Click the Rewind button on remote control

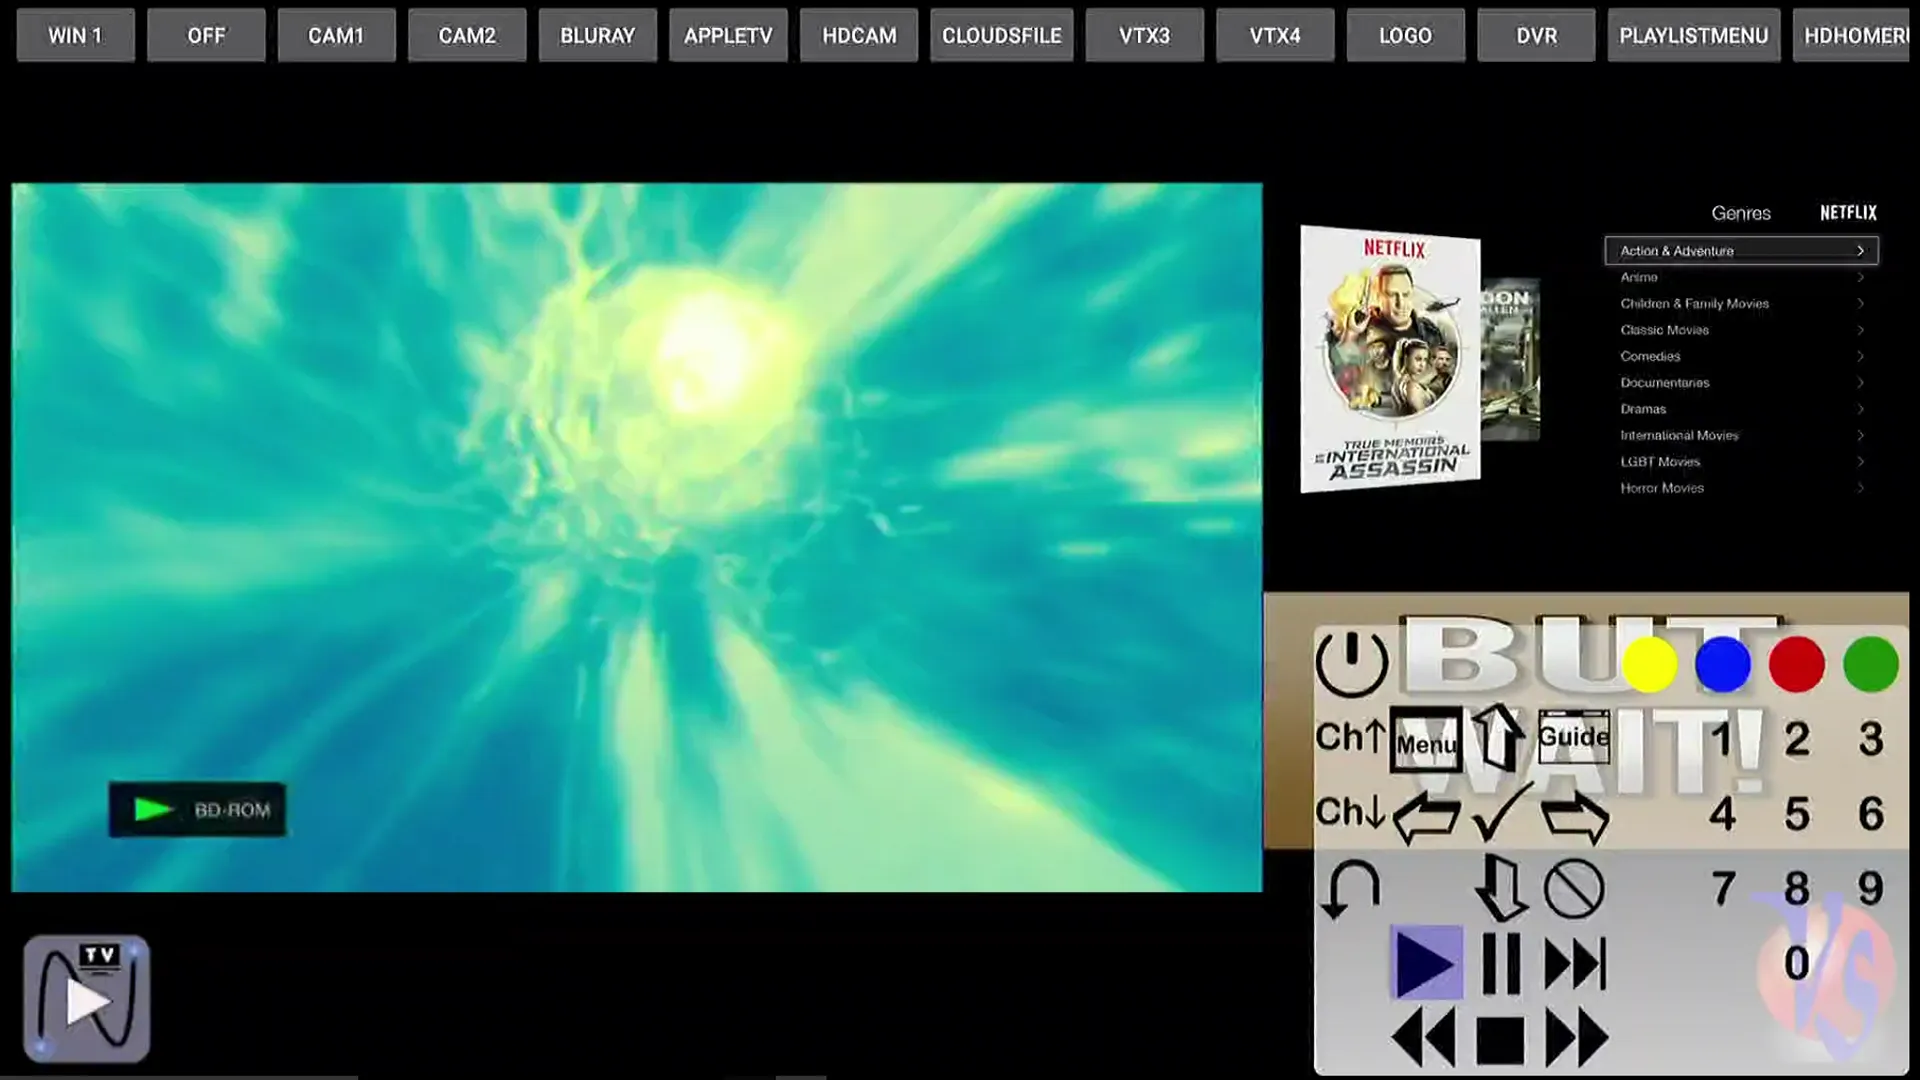1424,1042
